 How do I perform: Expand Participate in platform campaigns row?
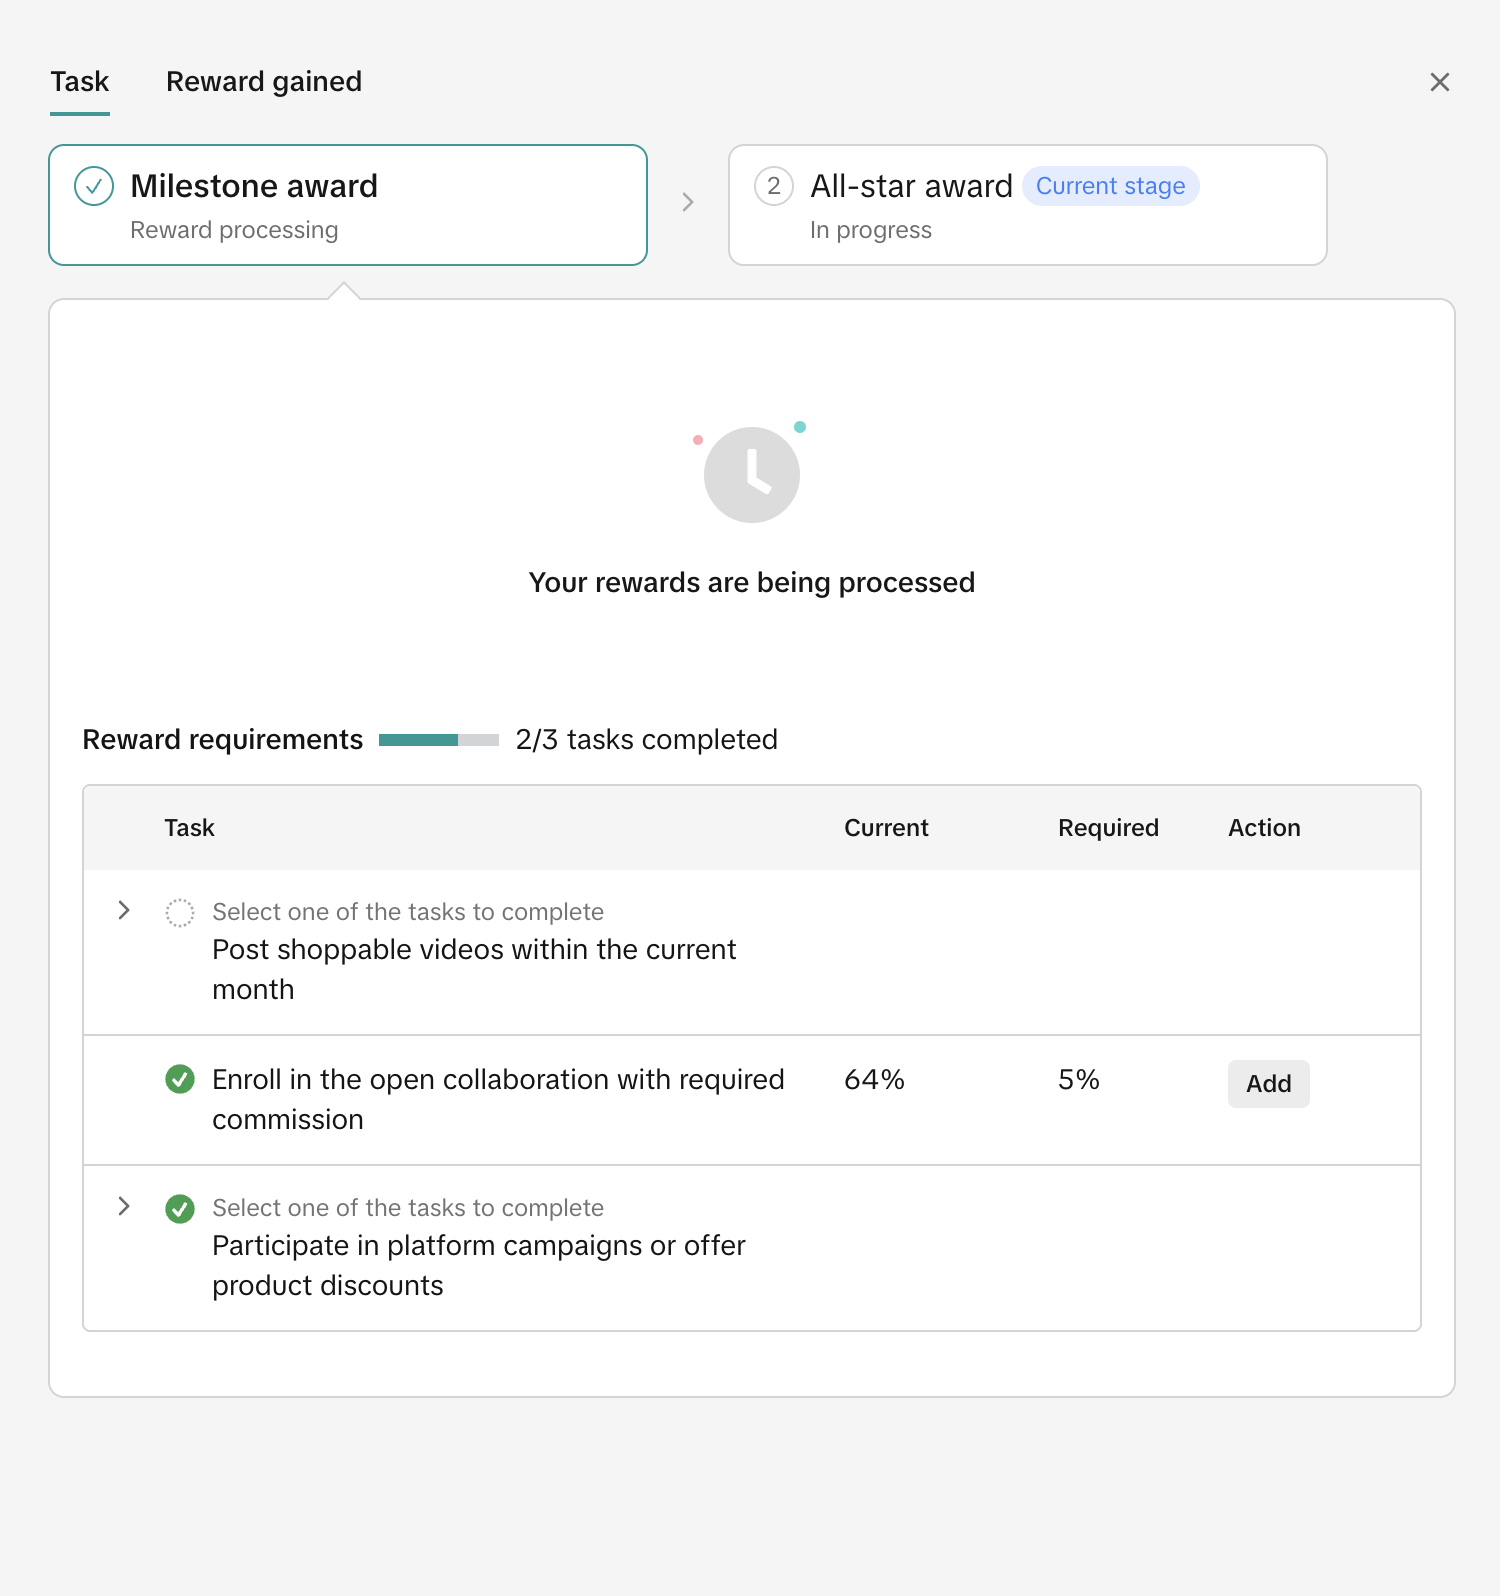pyautogui.click(x=124, y=1206)
